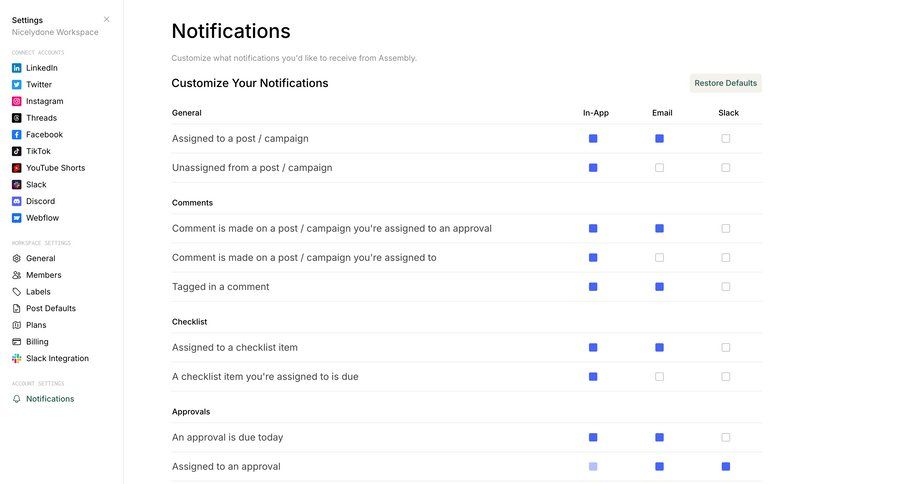Uncheck Email for Assigned to a post / campaign

pos(660,138)
